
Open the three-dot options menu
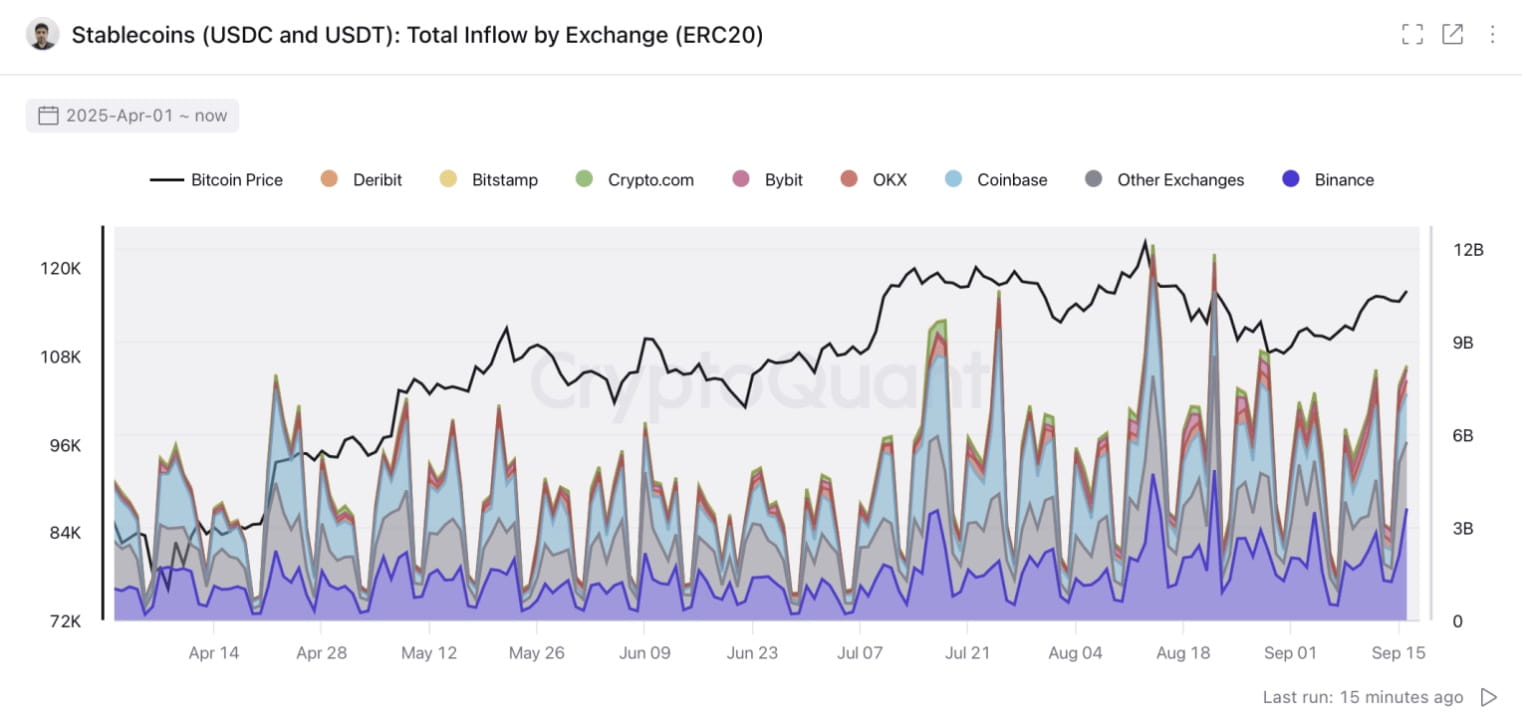1491,33
